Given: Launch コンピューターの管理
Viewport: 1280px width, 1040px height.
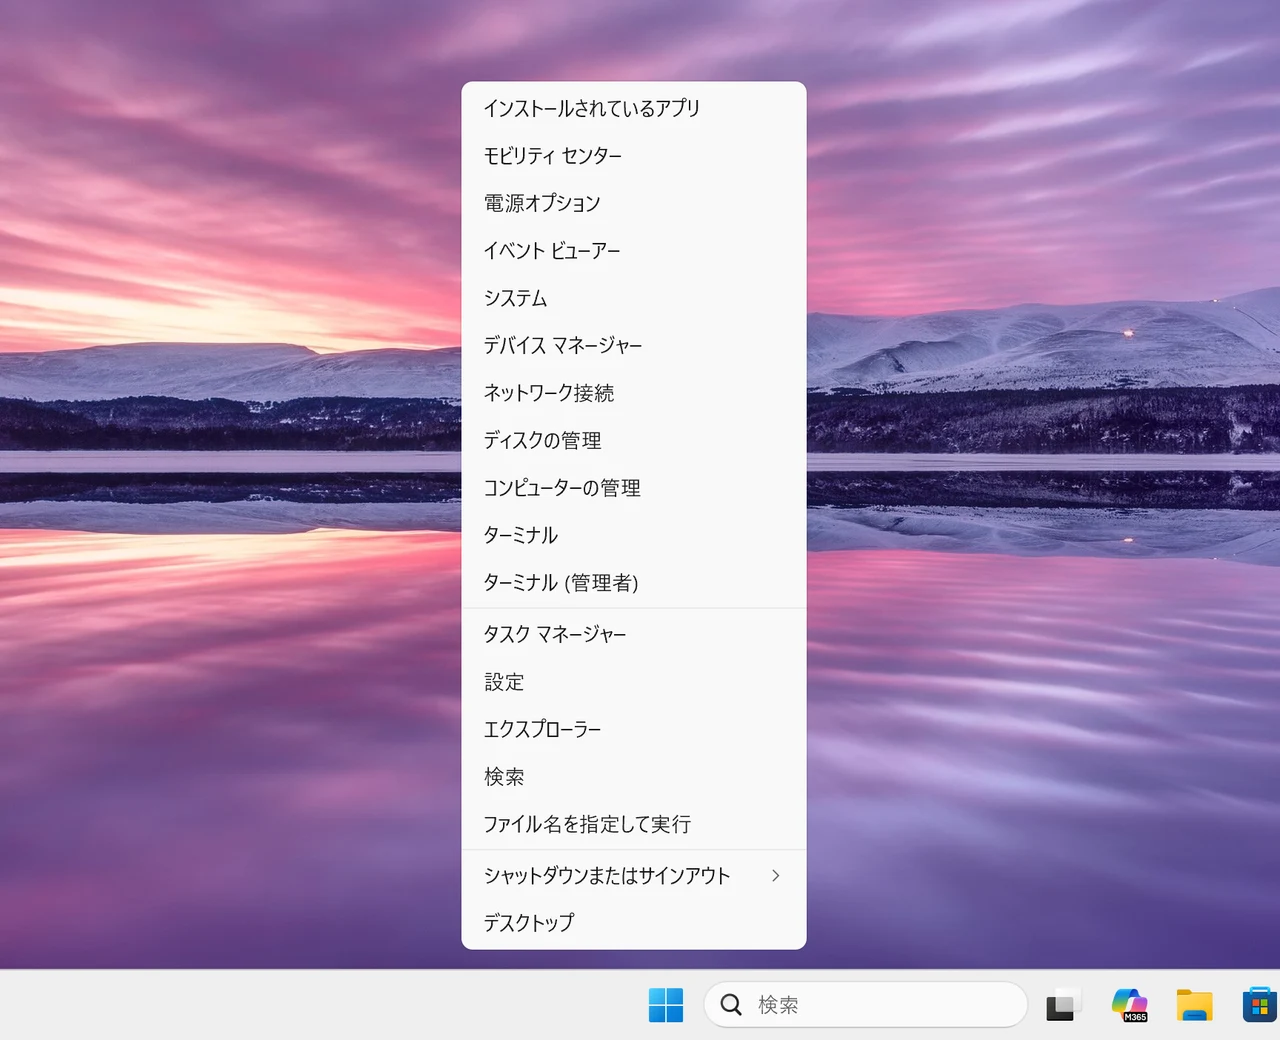Looking at the screenshot, I should coord(634,488).
